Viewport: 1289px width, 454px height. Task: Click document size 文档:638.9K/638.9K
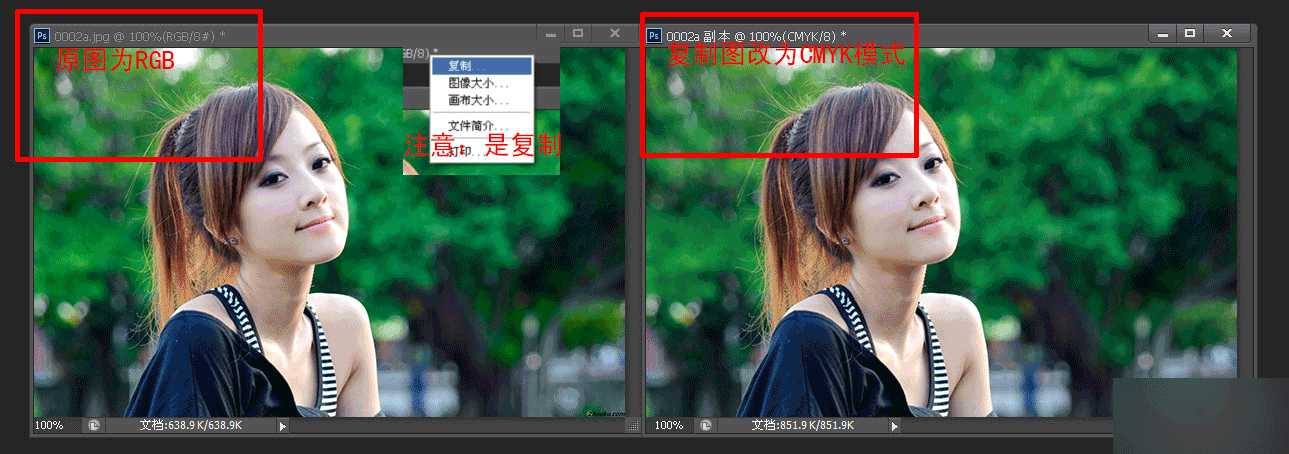point(191,425)
